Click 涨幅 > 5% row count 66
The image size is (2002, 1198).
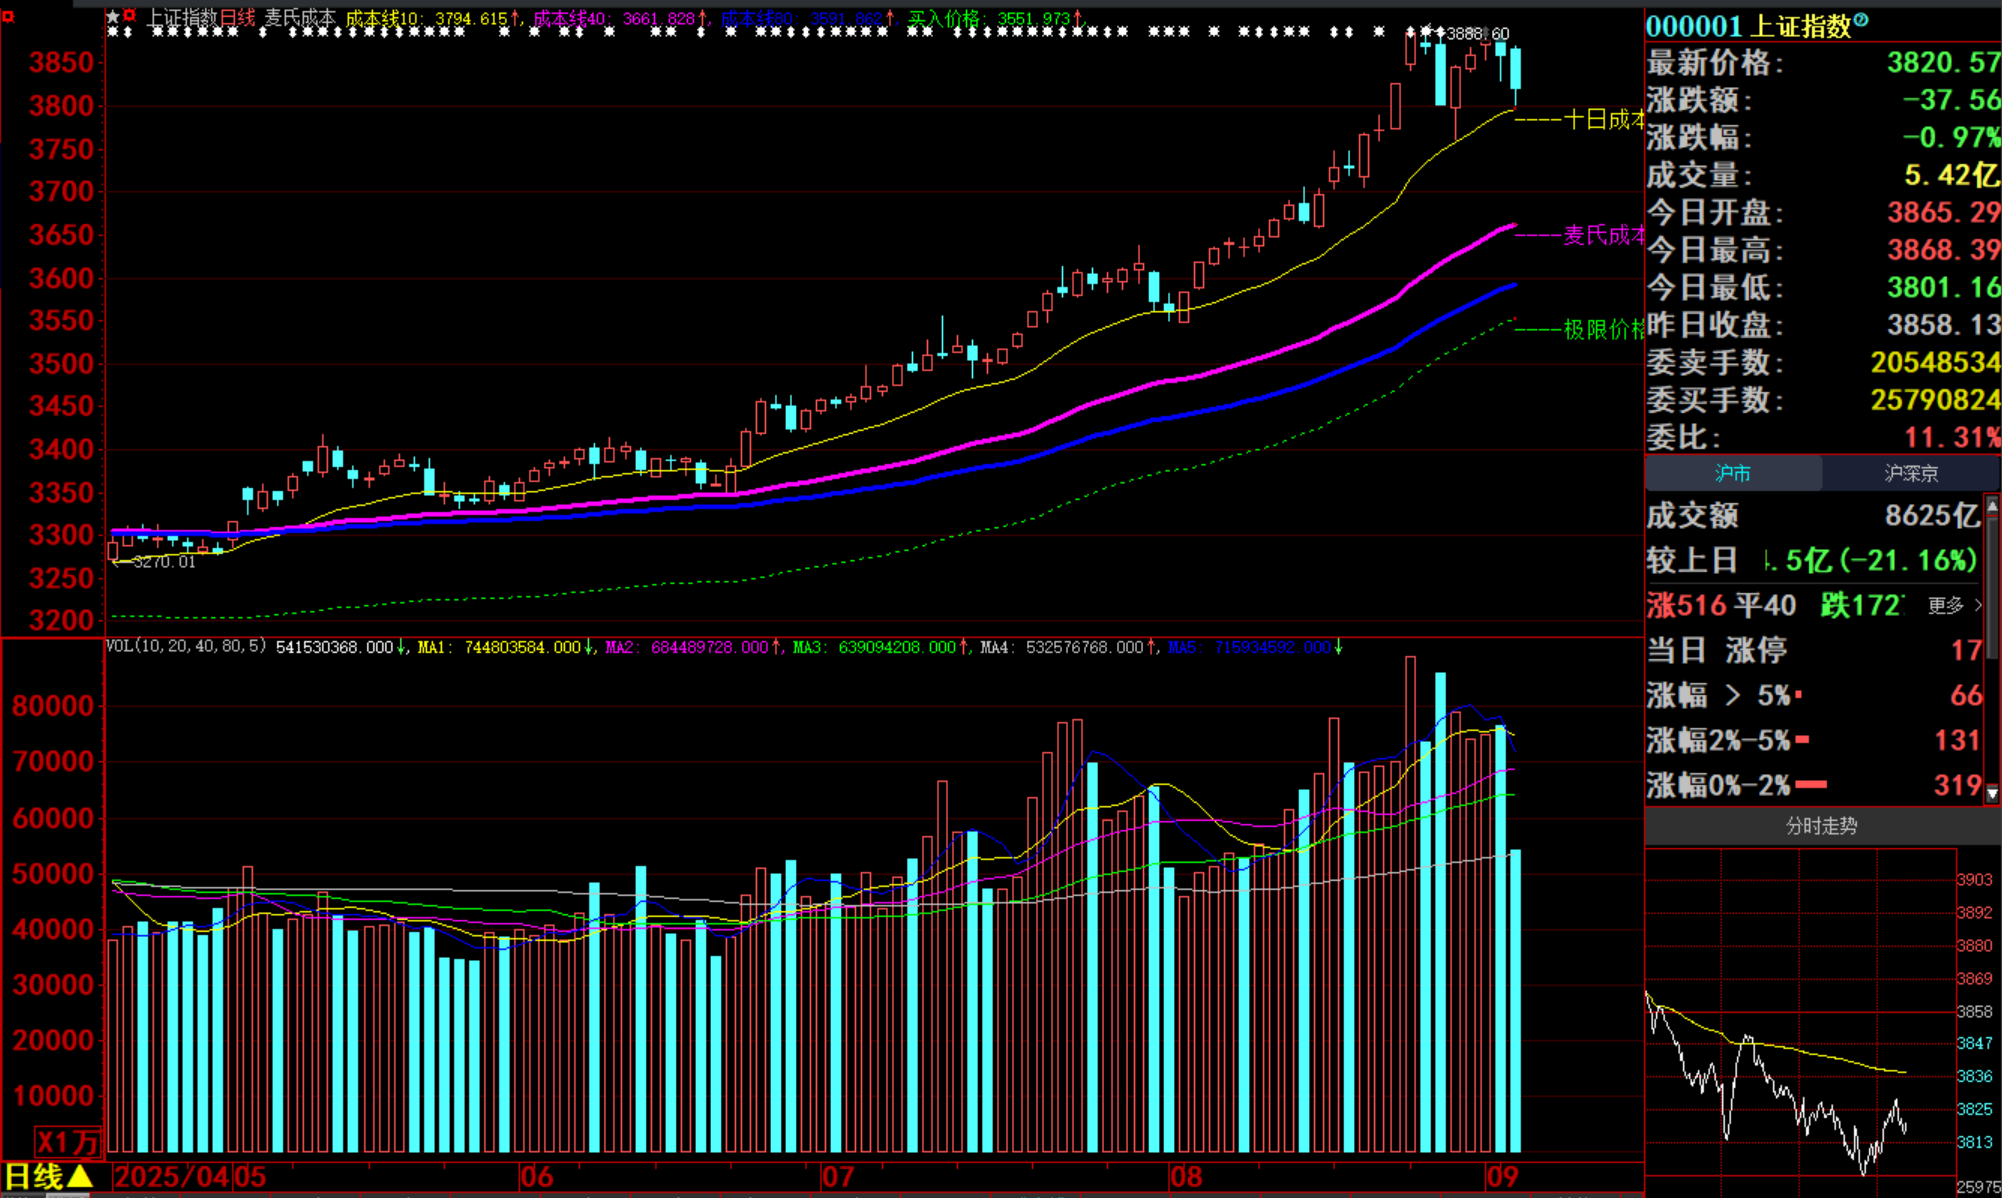click(x=1966, y=696)
